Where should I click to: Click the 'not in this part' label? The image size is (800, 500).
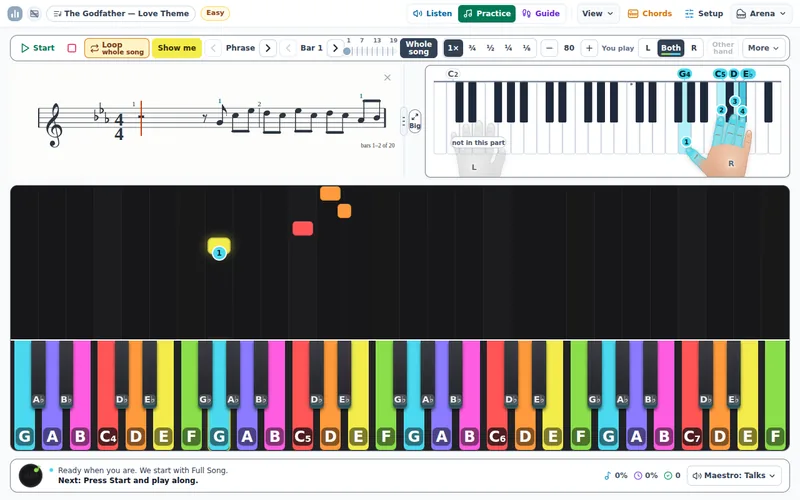tap(478, 143)
